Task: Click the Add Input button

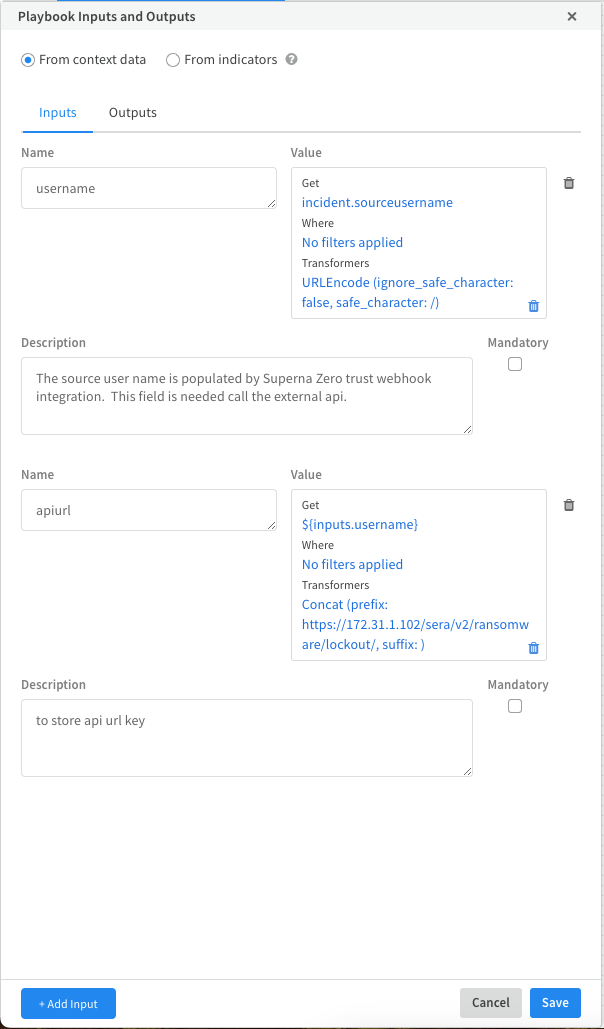Action: coord(67,1003)
